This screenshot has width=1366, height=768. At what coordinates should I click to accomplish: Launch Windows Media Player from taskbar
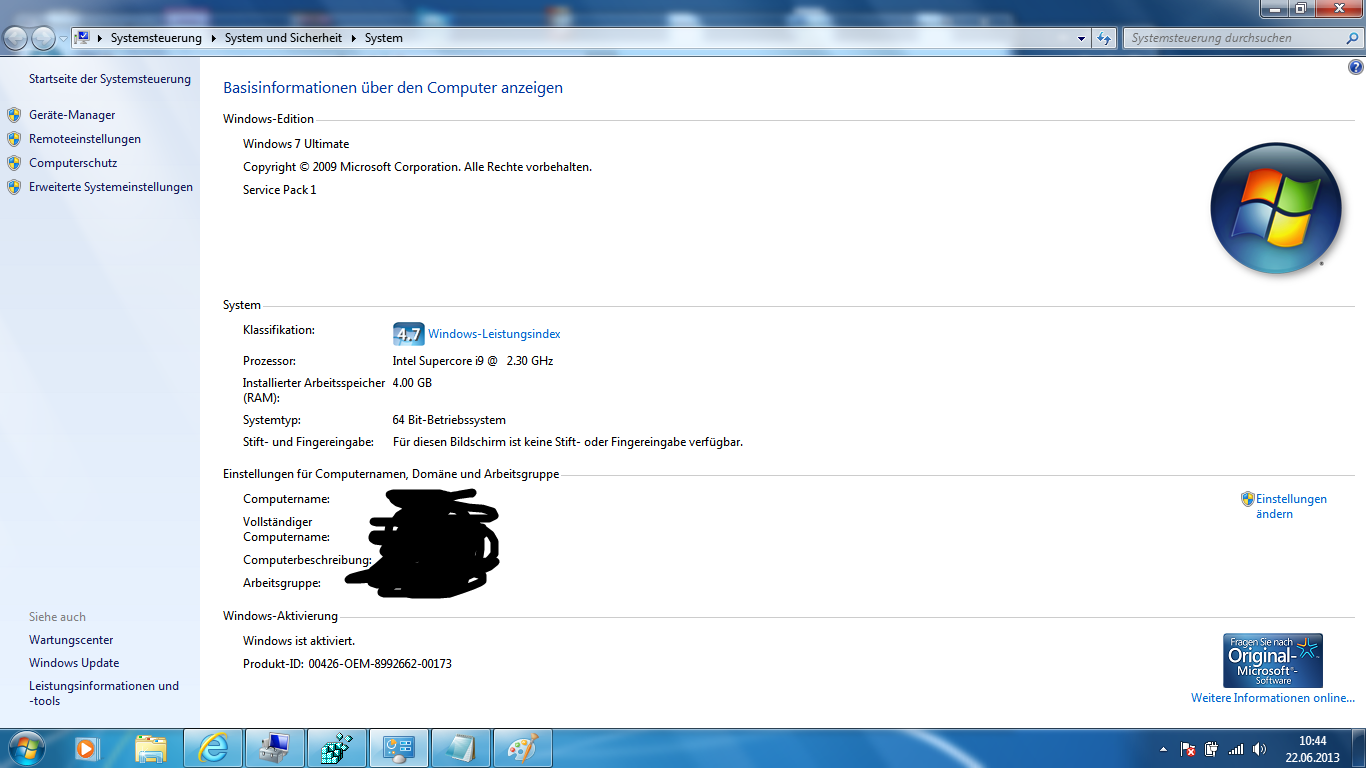87,748
